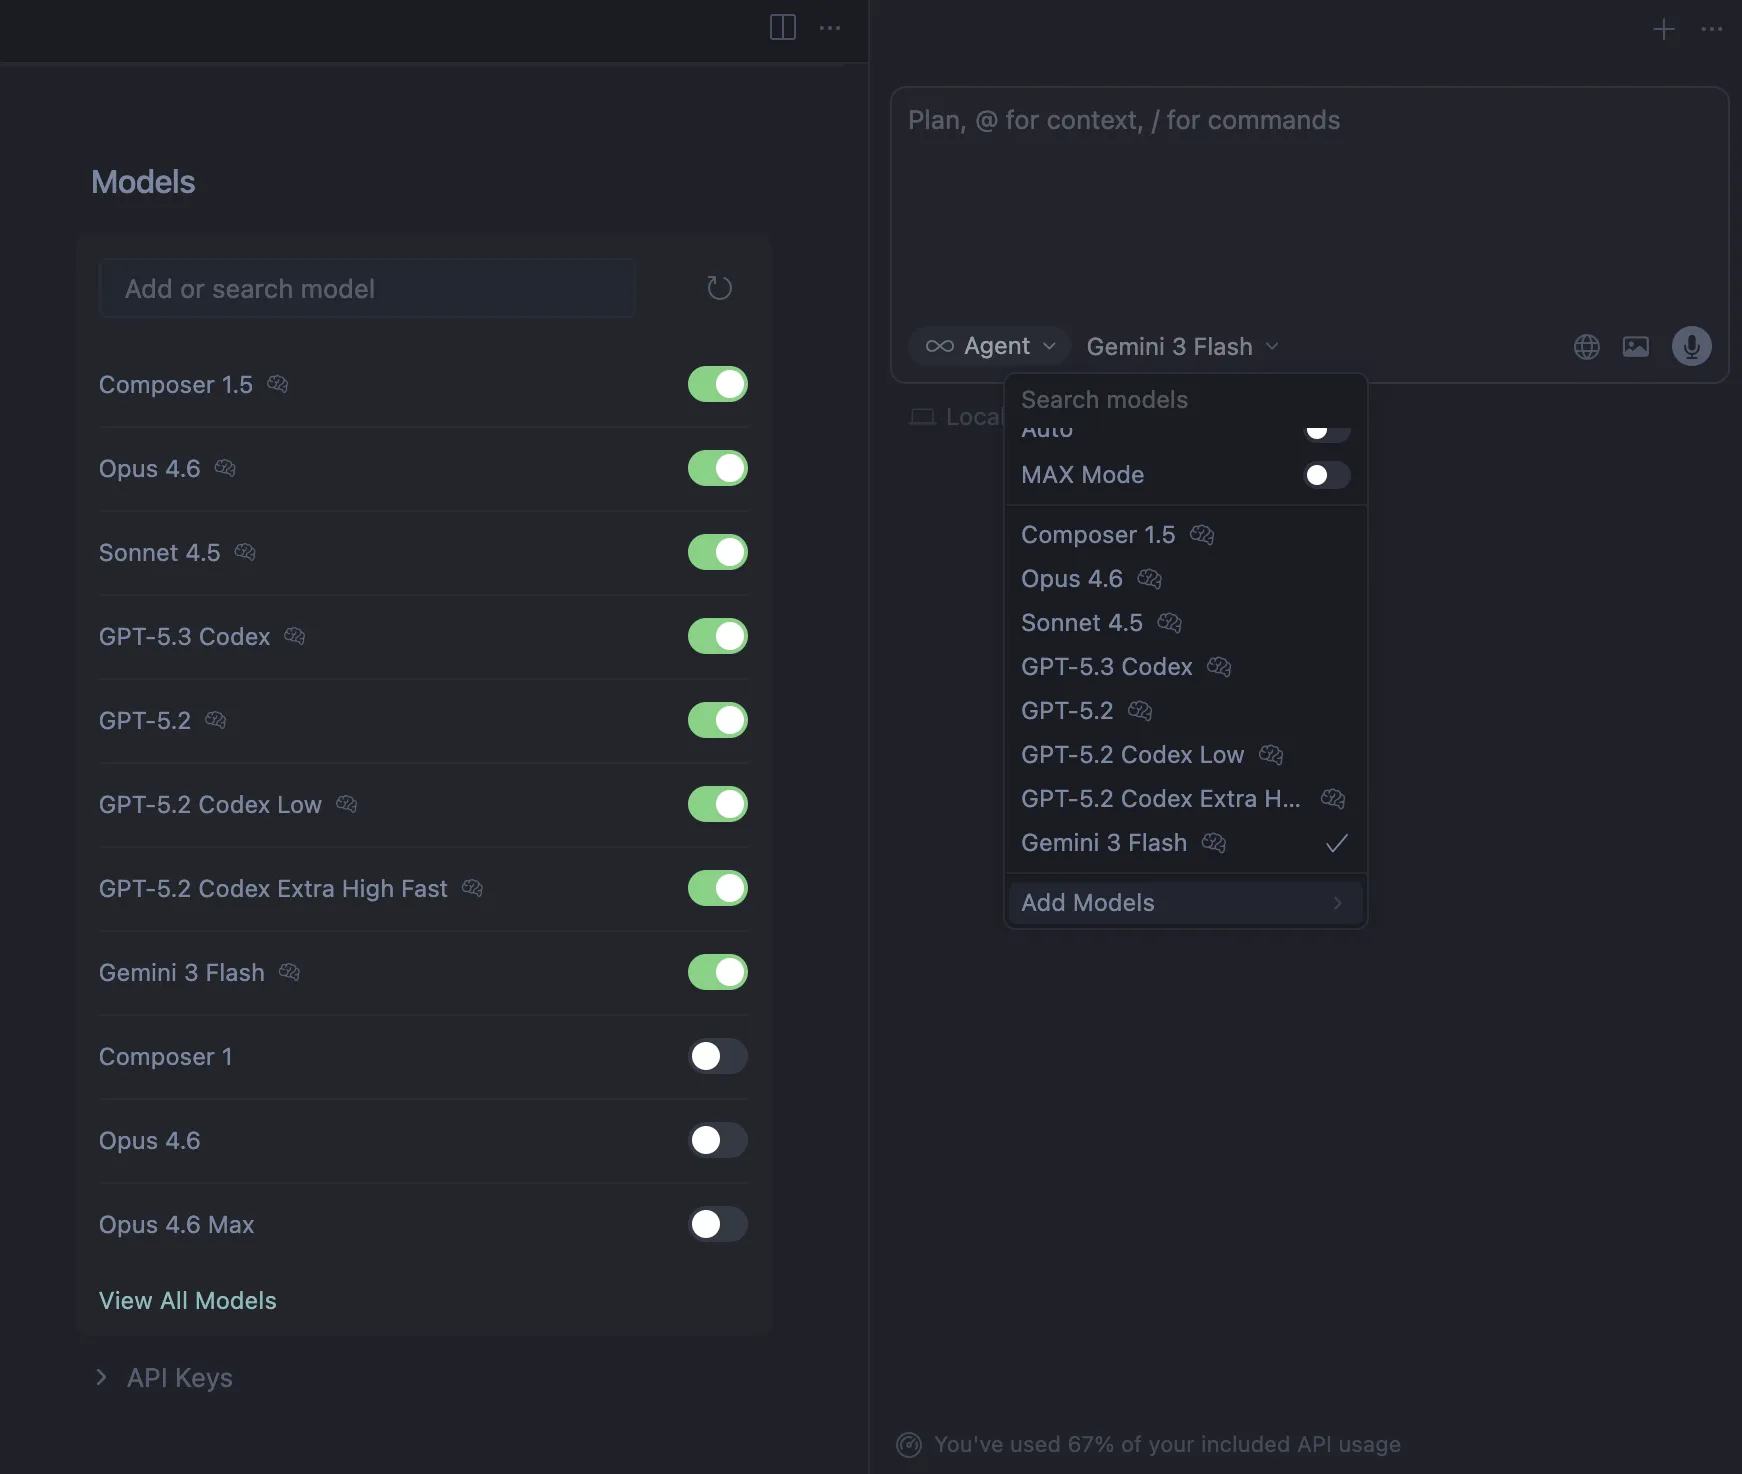
Task: Enable the Opus 4.6 Max toggle
Action: (717, 1224)
